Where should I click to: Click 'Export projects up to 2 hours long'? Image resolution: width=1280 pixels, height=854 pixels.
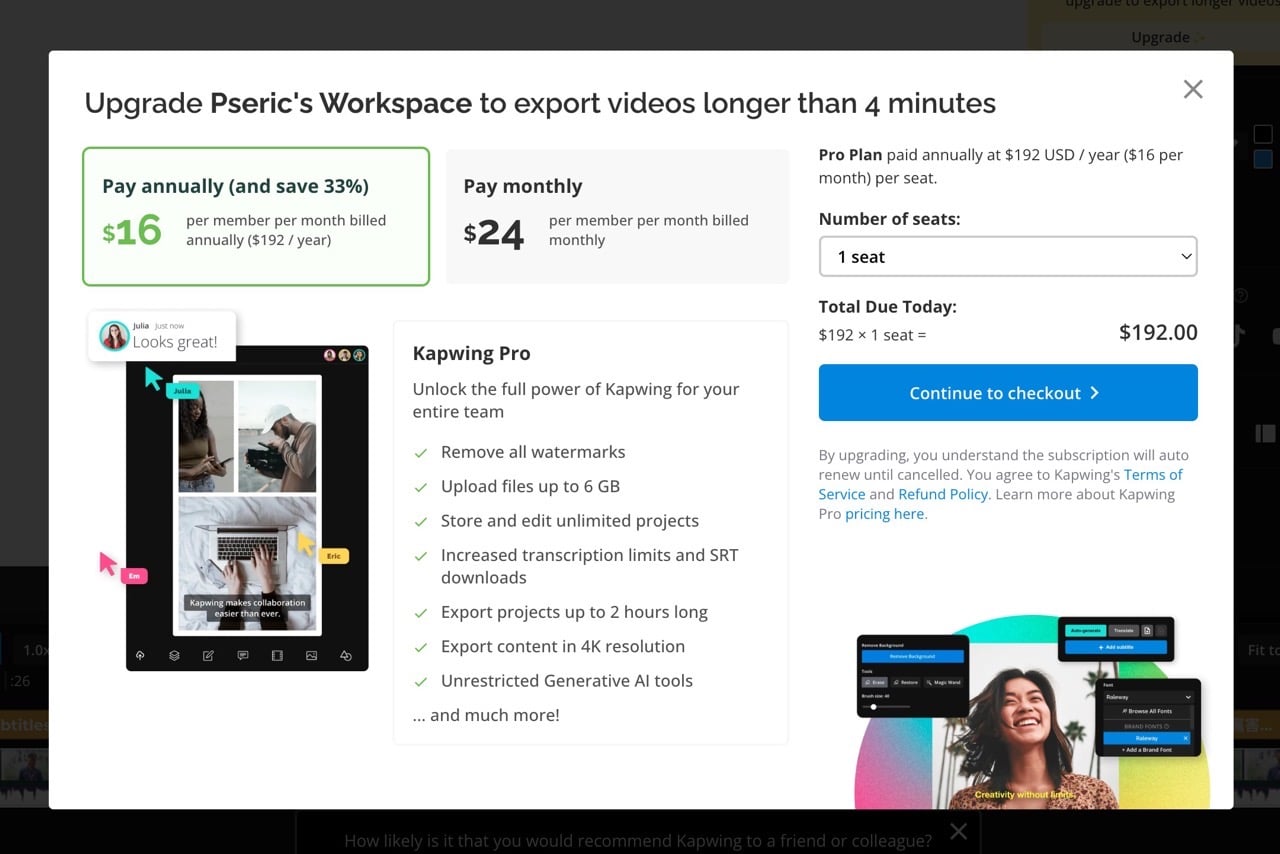tap(574, 612)
